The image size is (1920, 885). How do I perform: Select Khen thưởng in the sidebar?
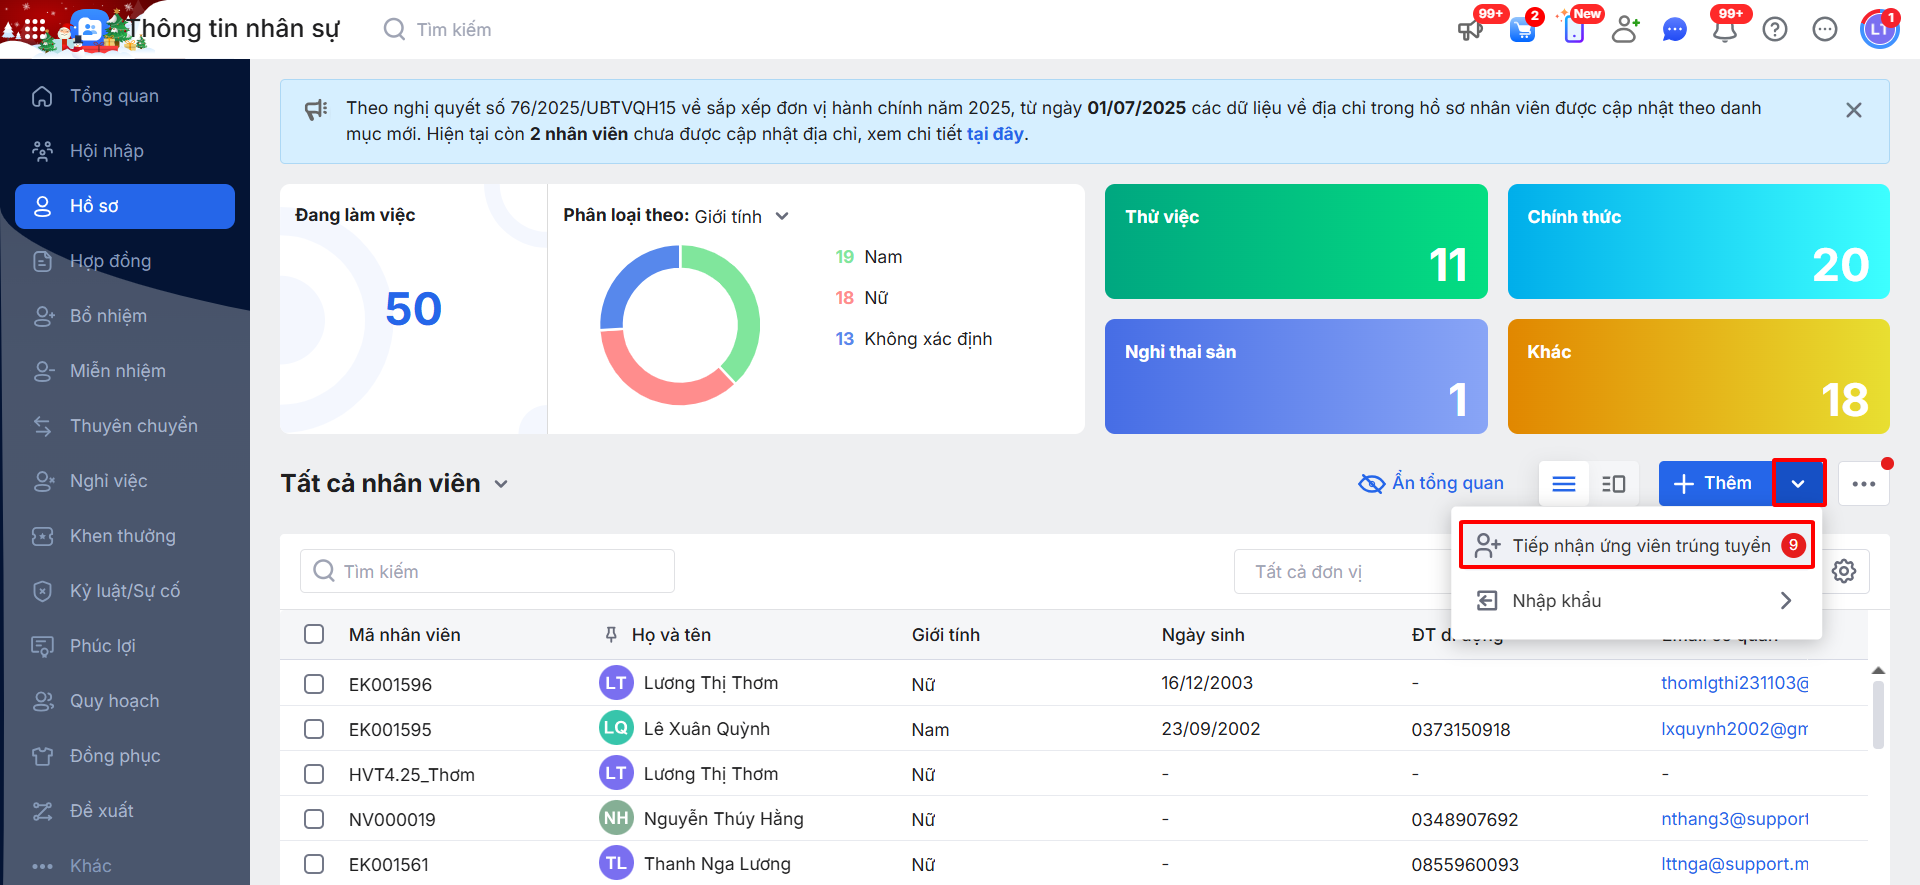pos(125,536)
